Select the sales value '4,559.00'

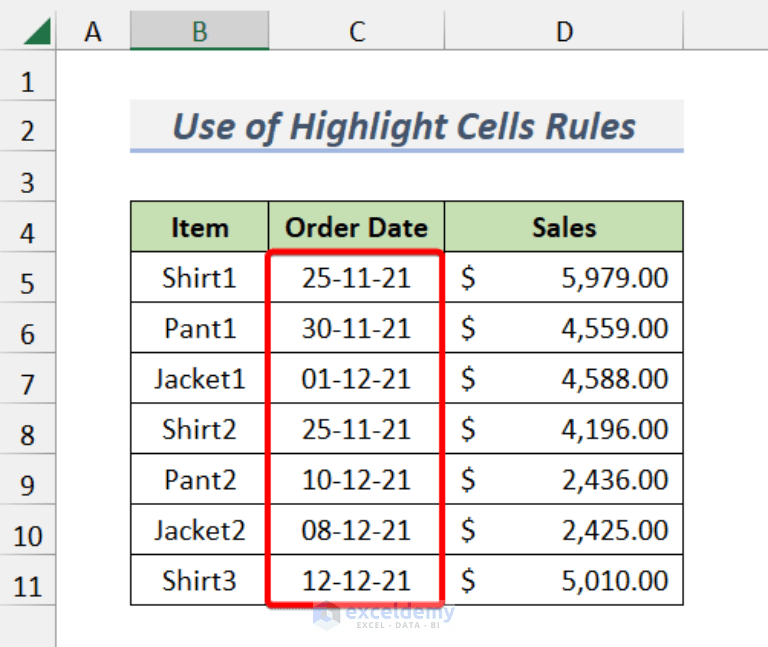(564, 328)
